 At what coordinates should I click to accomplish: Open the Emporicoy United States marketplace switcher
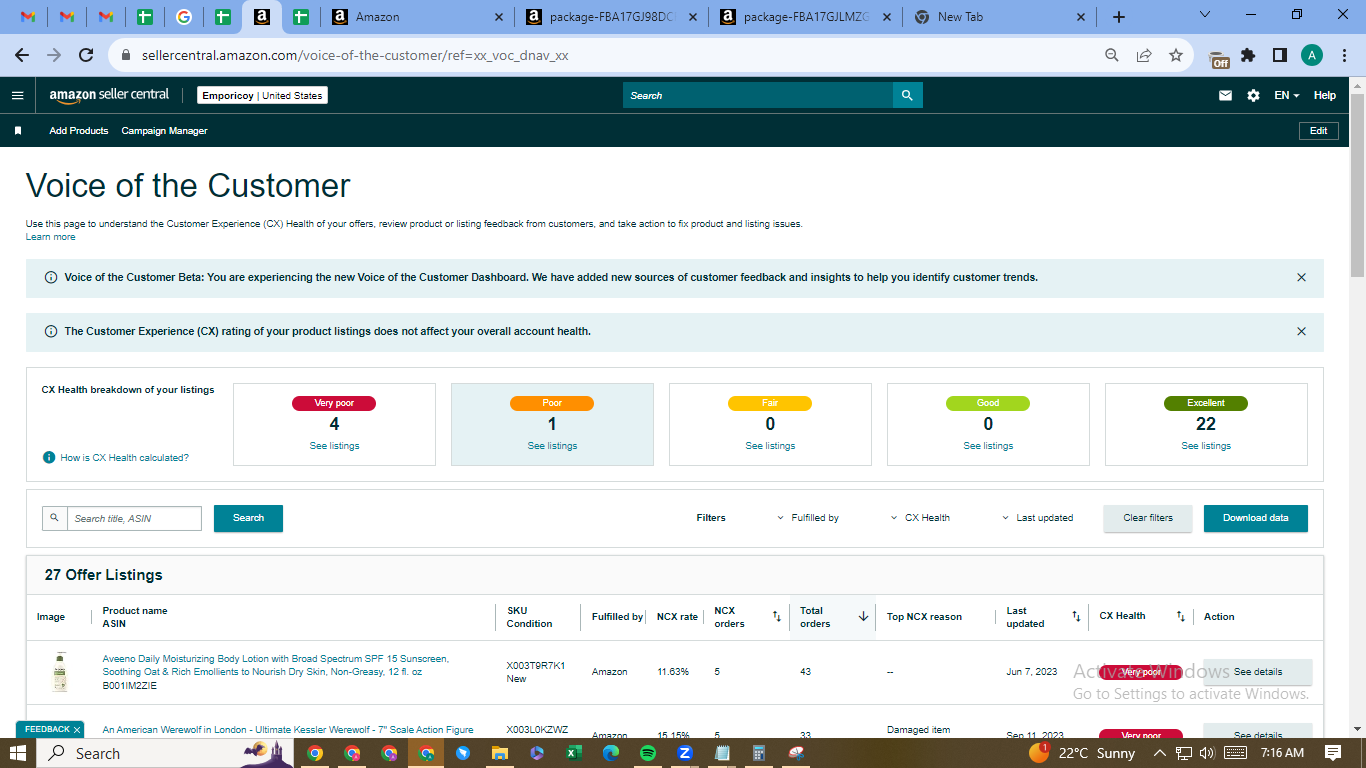tap(262, 96)
